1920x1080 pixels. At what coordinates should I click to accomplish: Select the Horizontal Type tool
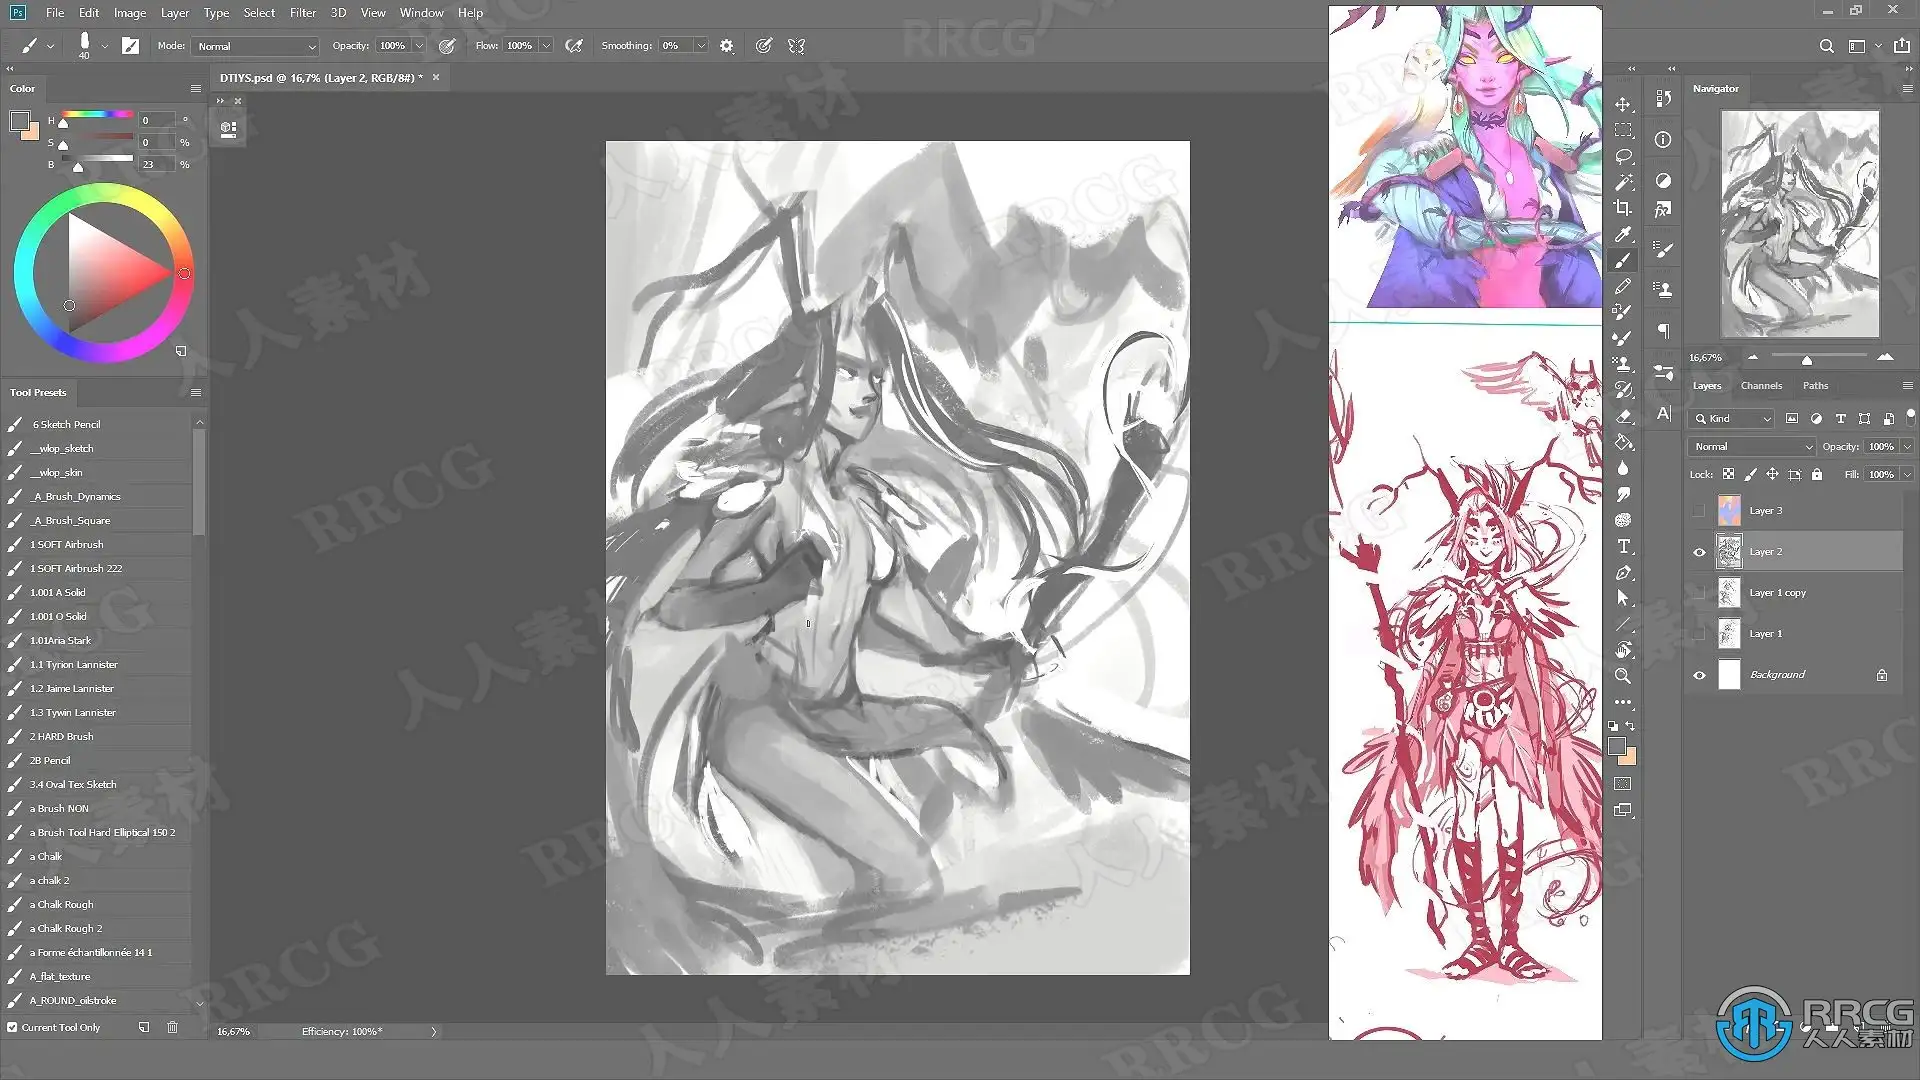point(1623,546)
